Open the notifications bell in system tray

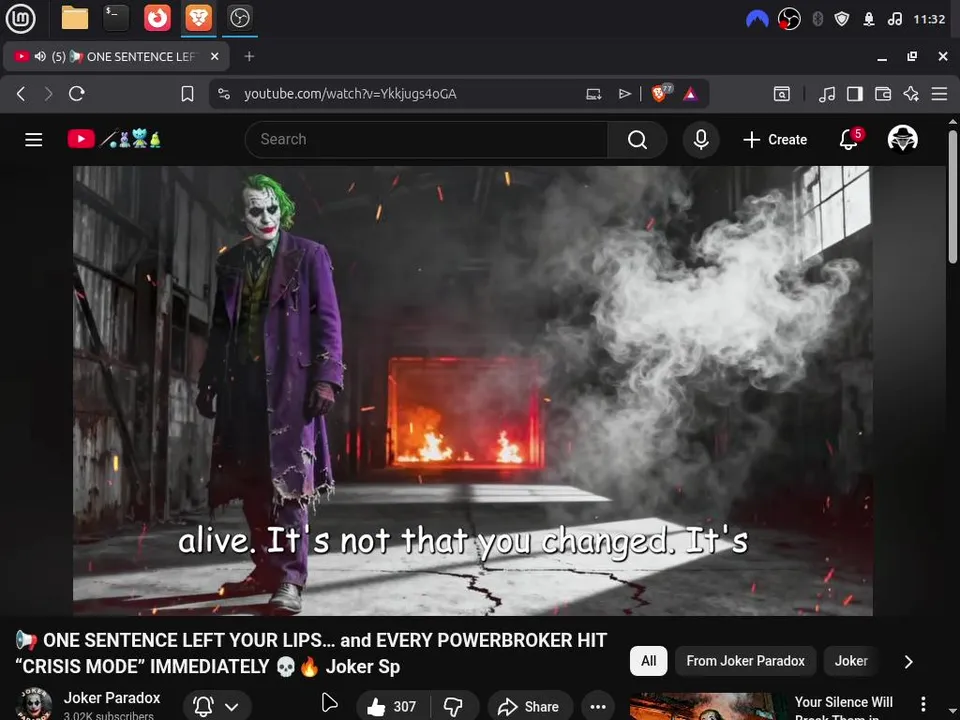point(869,19)
